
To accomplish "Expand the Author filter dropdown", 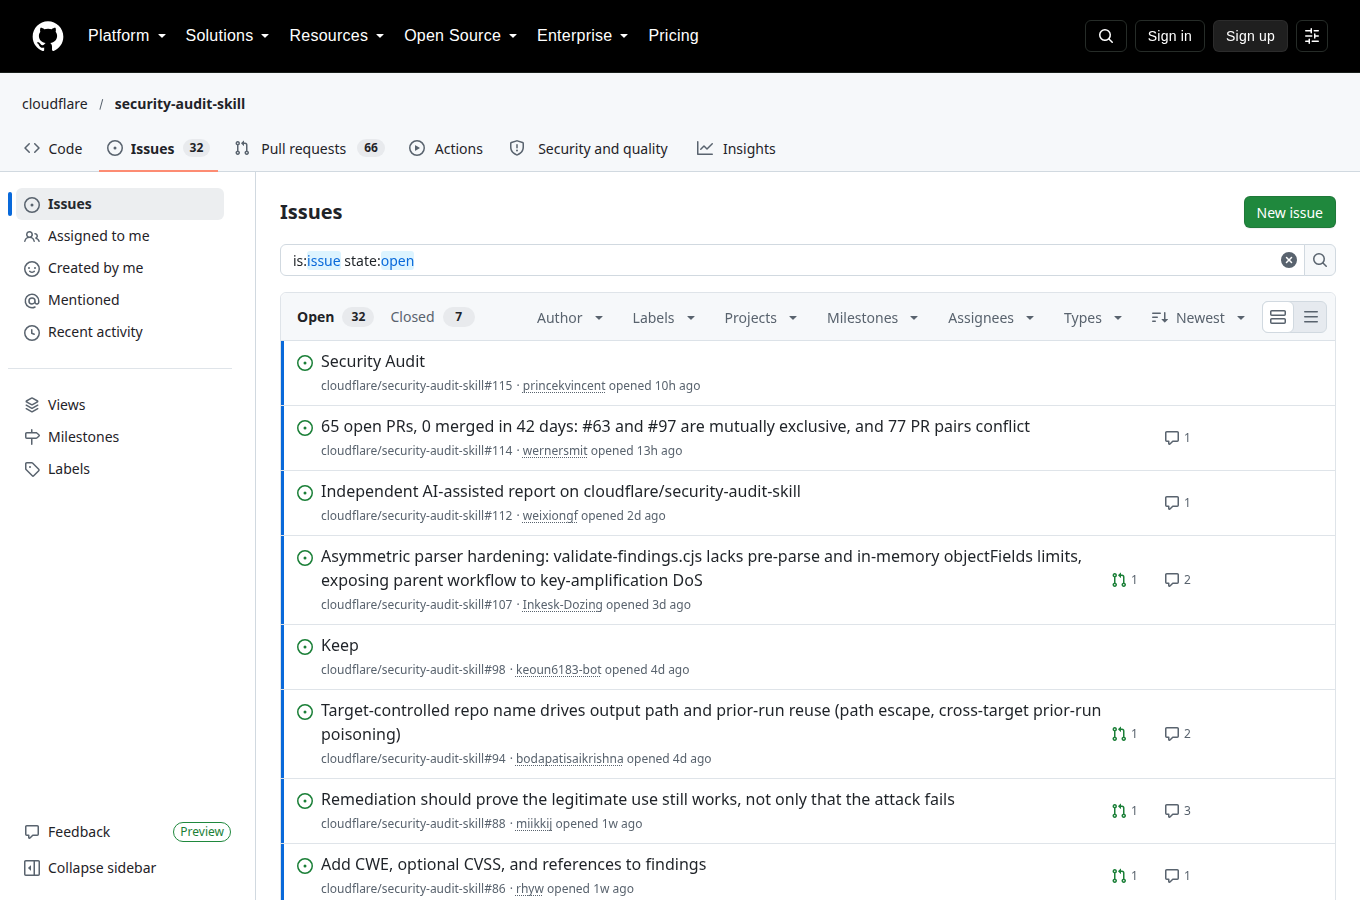I will [570, 318].
